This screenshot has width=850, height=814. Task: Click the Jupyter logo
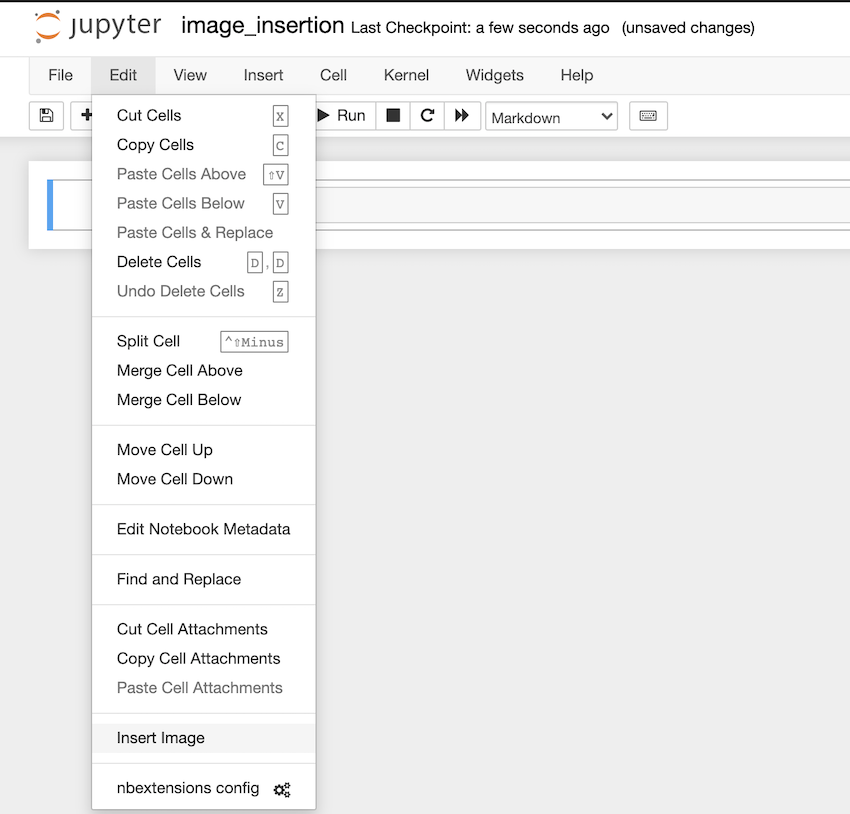[98, 25]
